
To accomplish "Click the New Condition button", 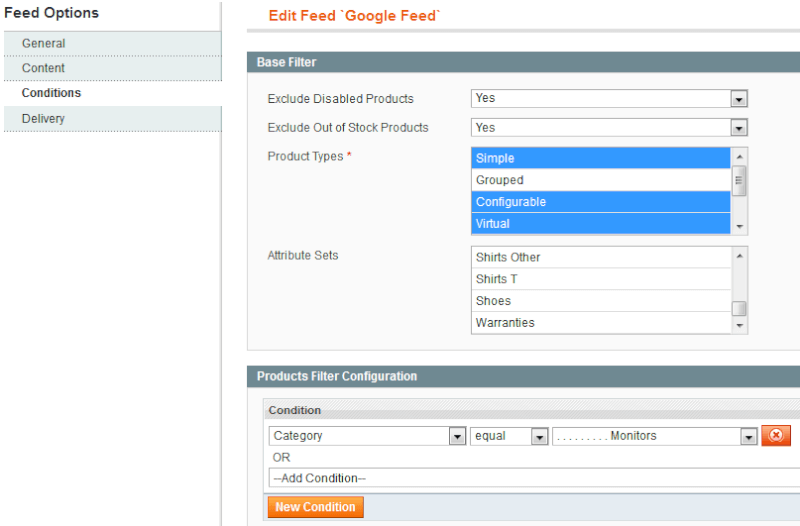I will pyautogui.click(x=315, y=507).
